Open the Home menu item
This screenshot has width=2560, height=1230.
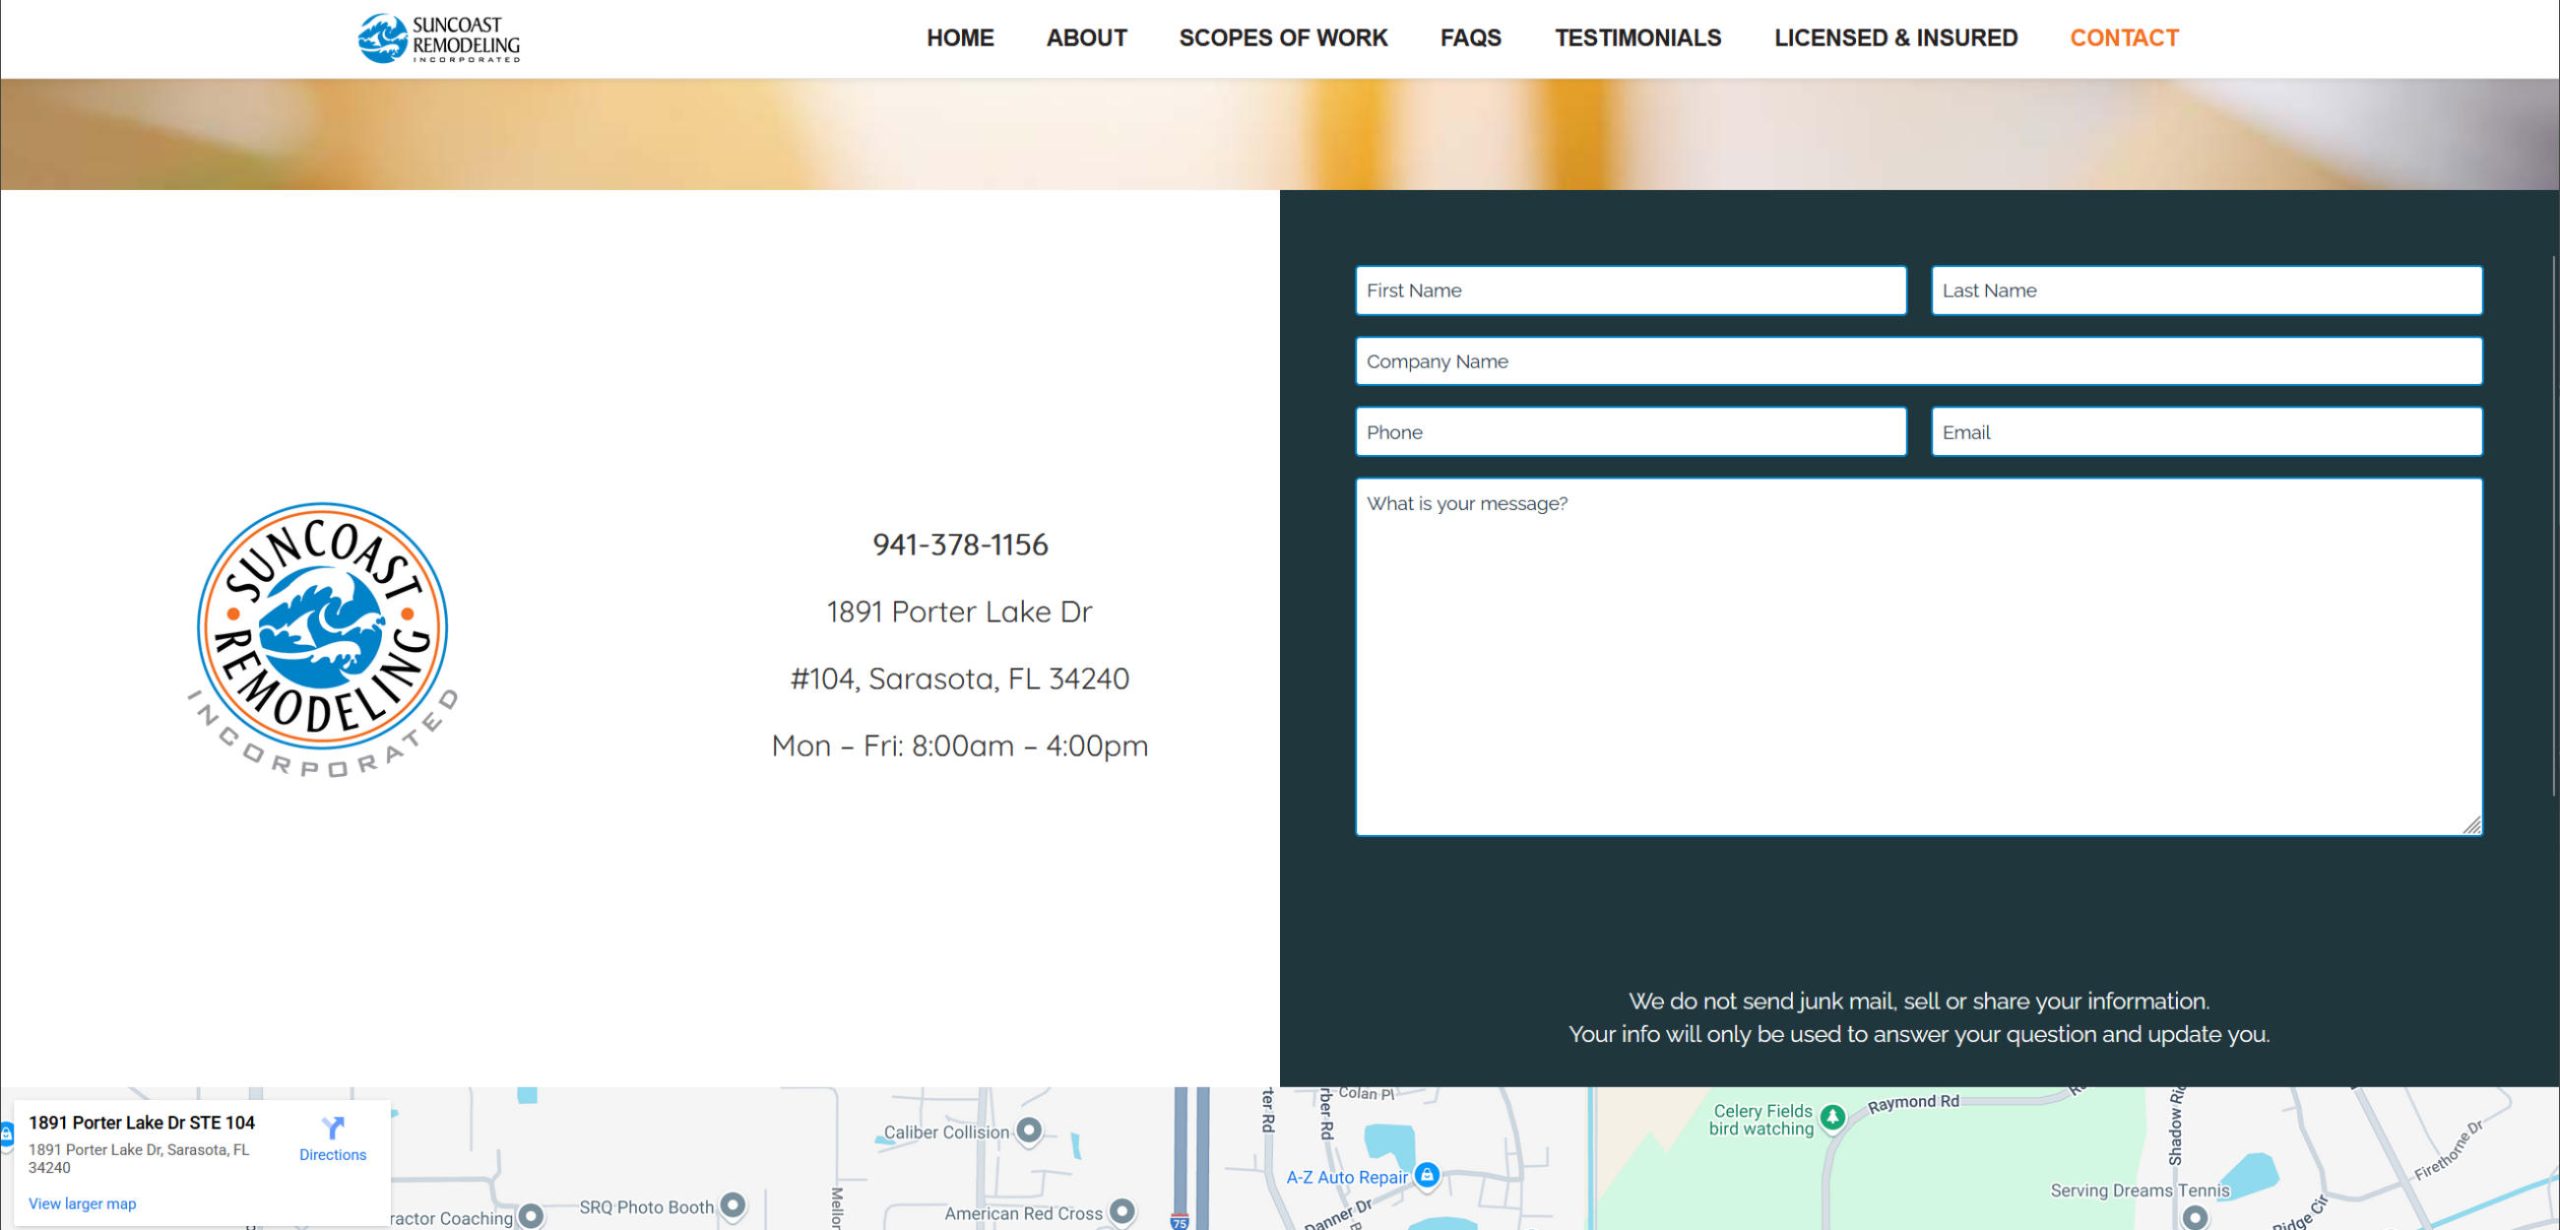point(960,38)
